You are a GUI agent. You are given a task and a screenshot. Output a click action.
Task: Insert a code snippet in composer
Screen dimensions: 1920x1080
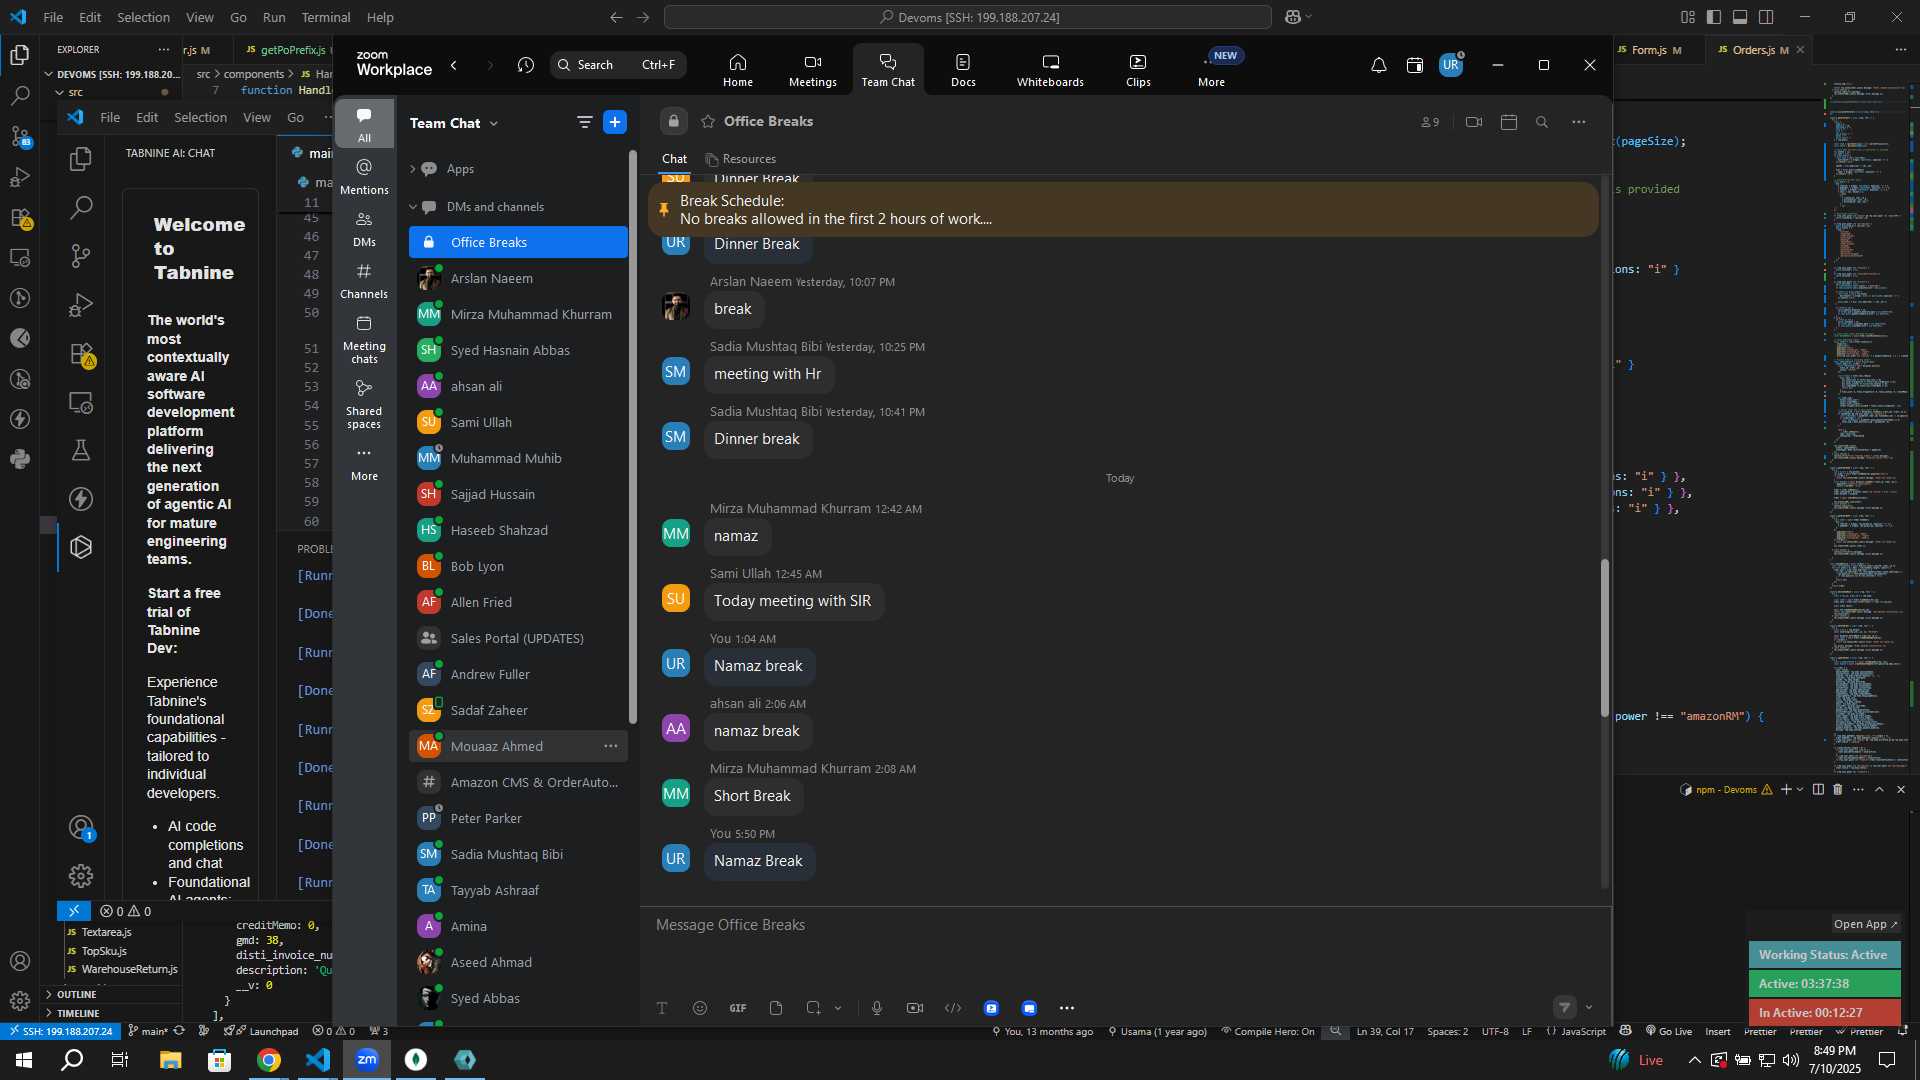(x=953, y=1008)
